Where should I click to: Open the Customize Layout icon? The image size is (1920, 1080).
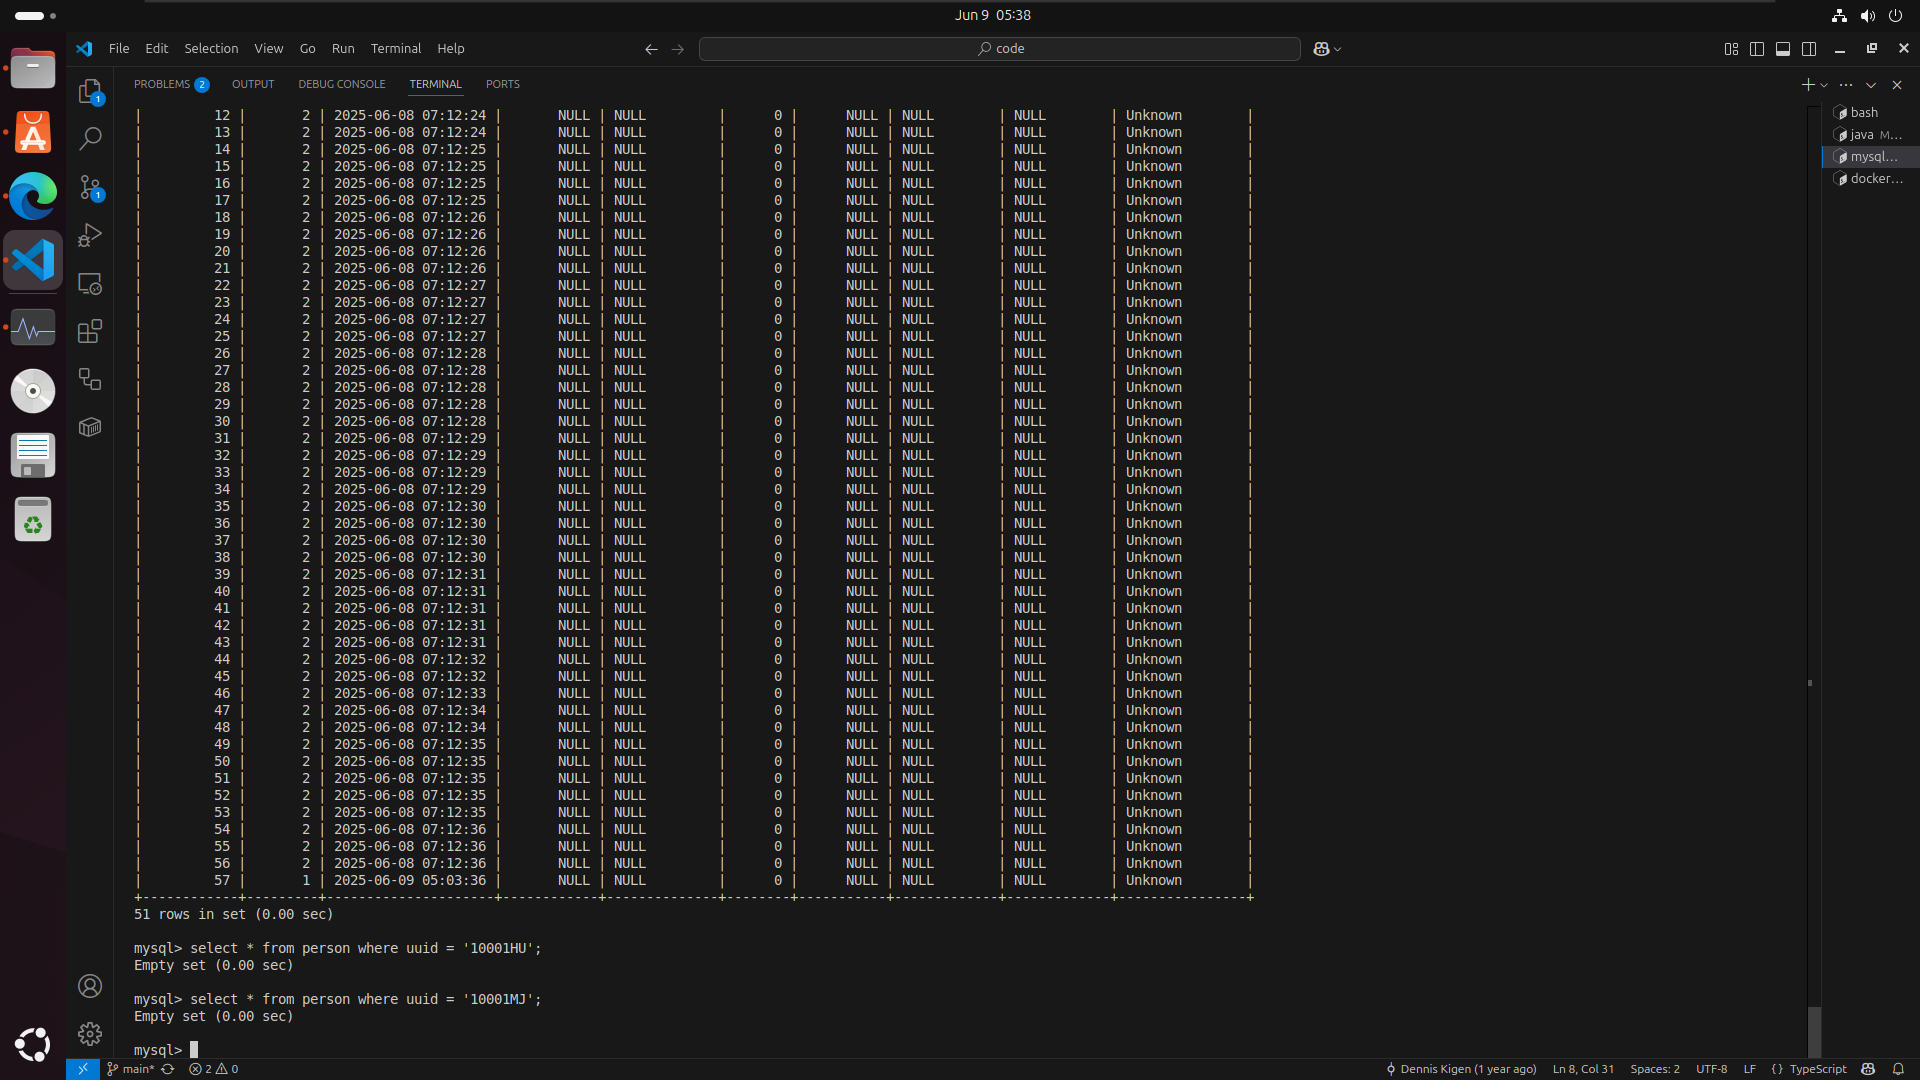tap(1731, 49)
